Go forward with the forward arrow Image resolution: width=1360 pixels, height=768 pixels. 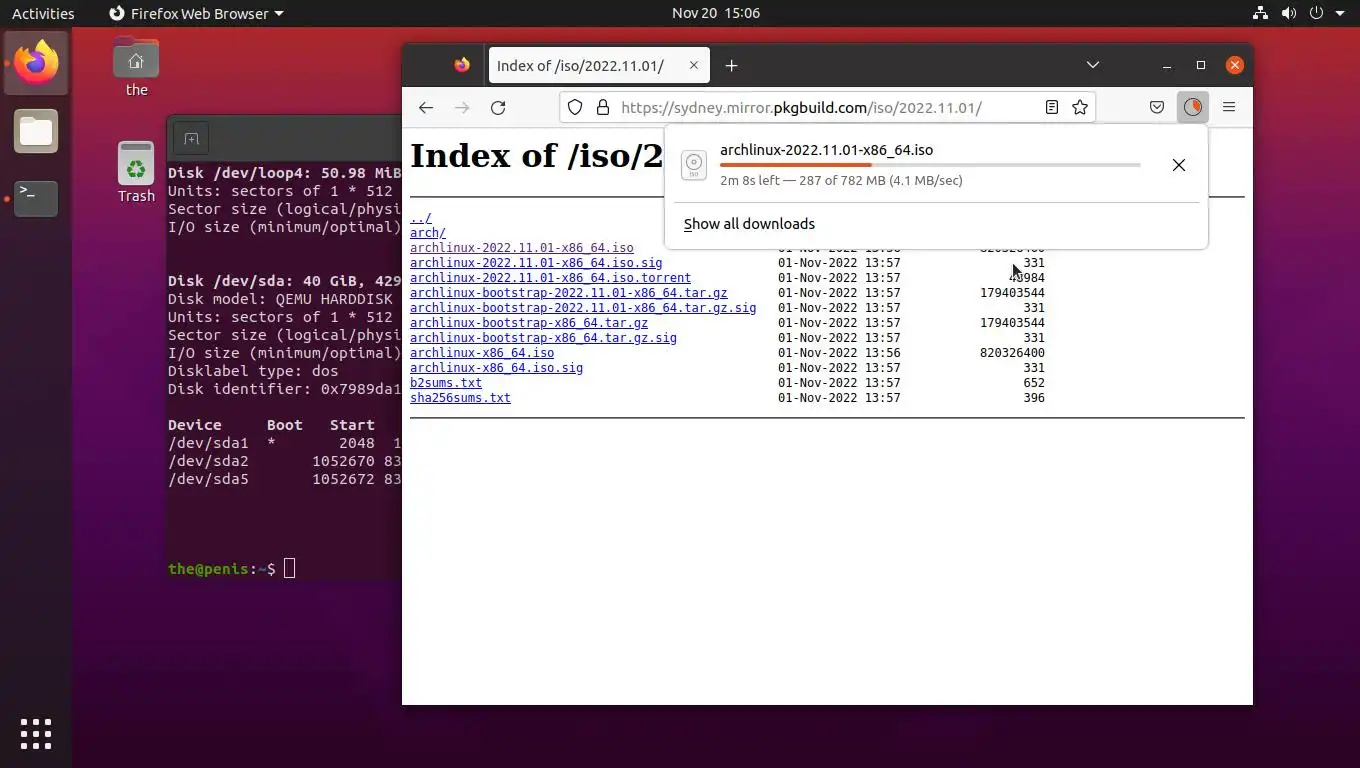(462, 107)
